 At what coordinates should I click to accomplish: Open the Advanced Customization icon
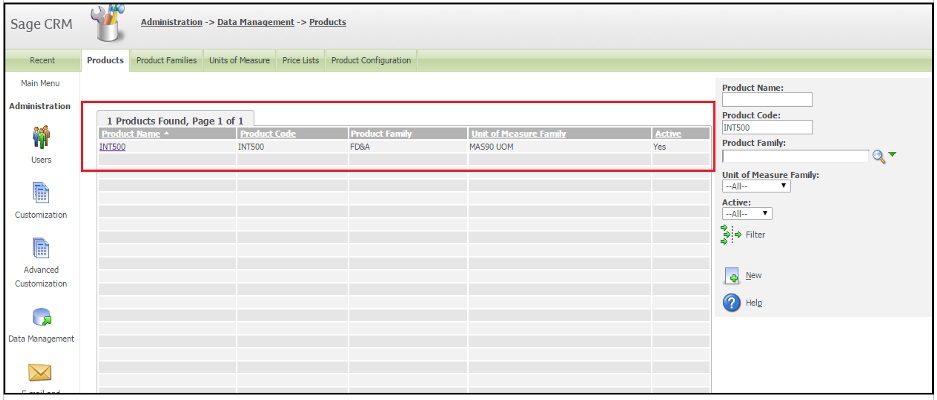(x=41, y=248)
